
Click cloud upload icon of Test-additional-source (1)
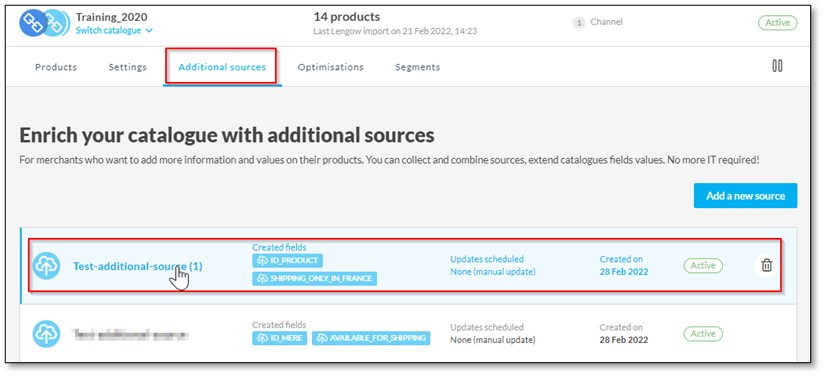(46, 266)
